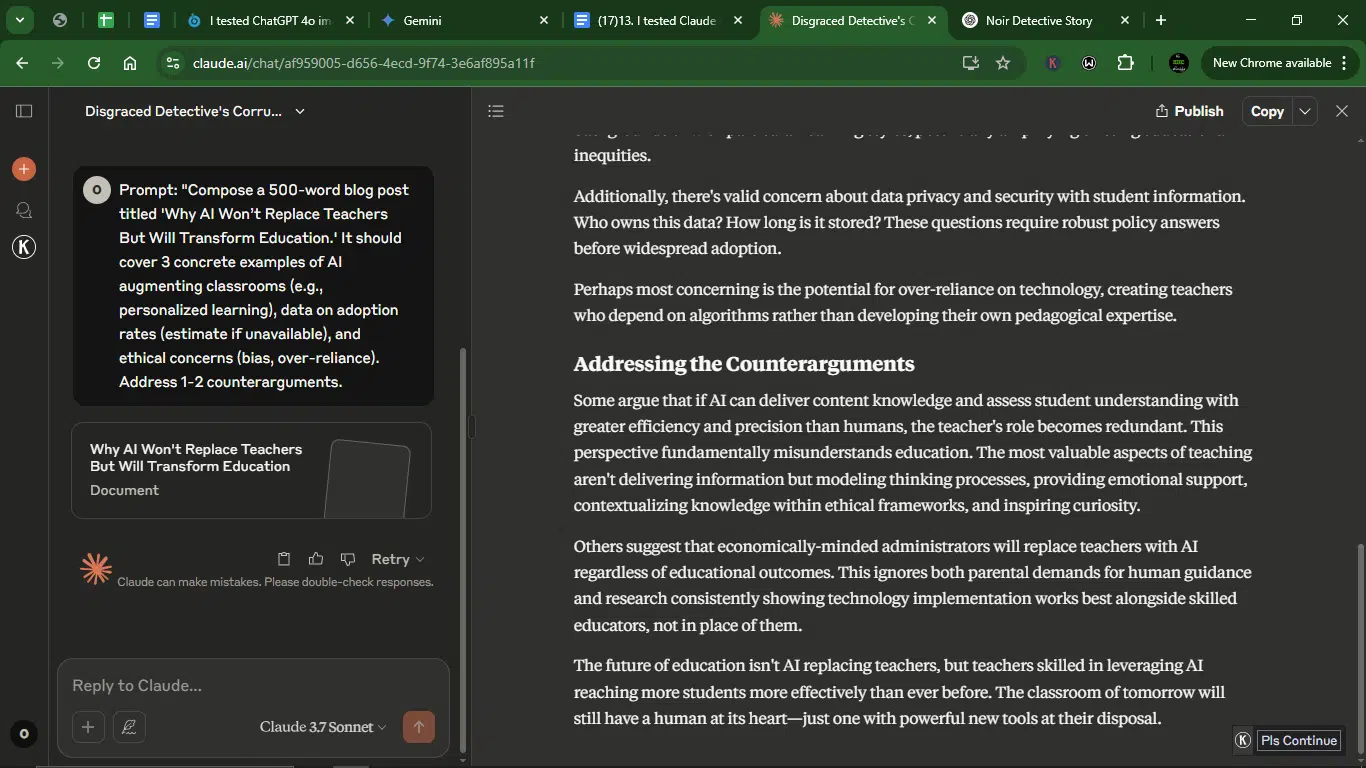1366x768 pixels.
Task: Open the 'I tested ChatGPT 4o' tab
Action: click(270, 20)
